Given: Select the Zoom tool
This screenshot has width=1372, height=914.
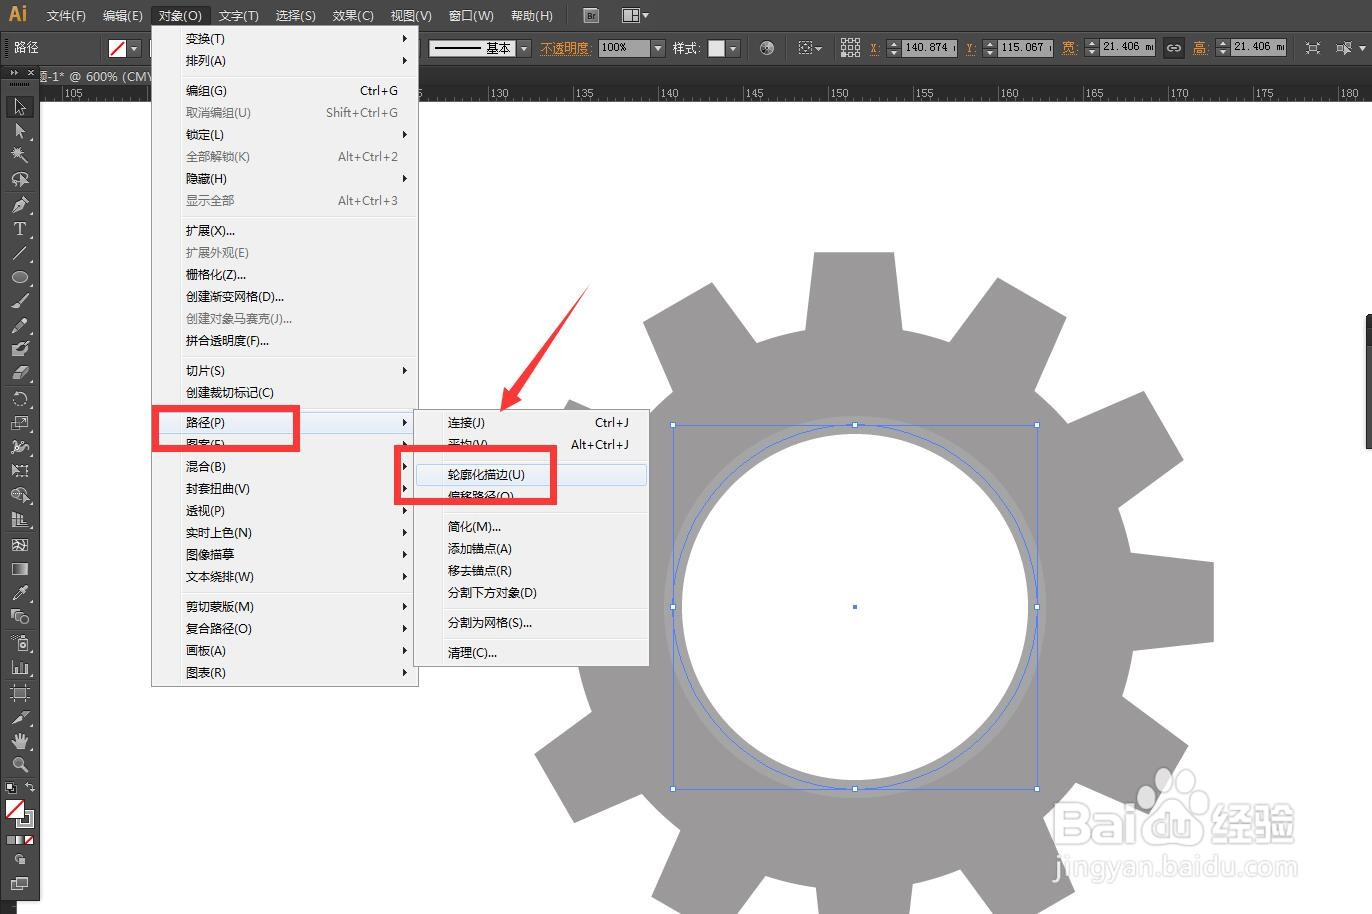Looking at the screenshot, I should pyautogui.click(x=19, y=765).
